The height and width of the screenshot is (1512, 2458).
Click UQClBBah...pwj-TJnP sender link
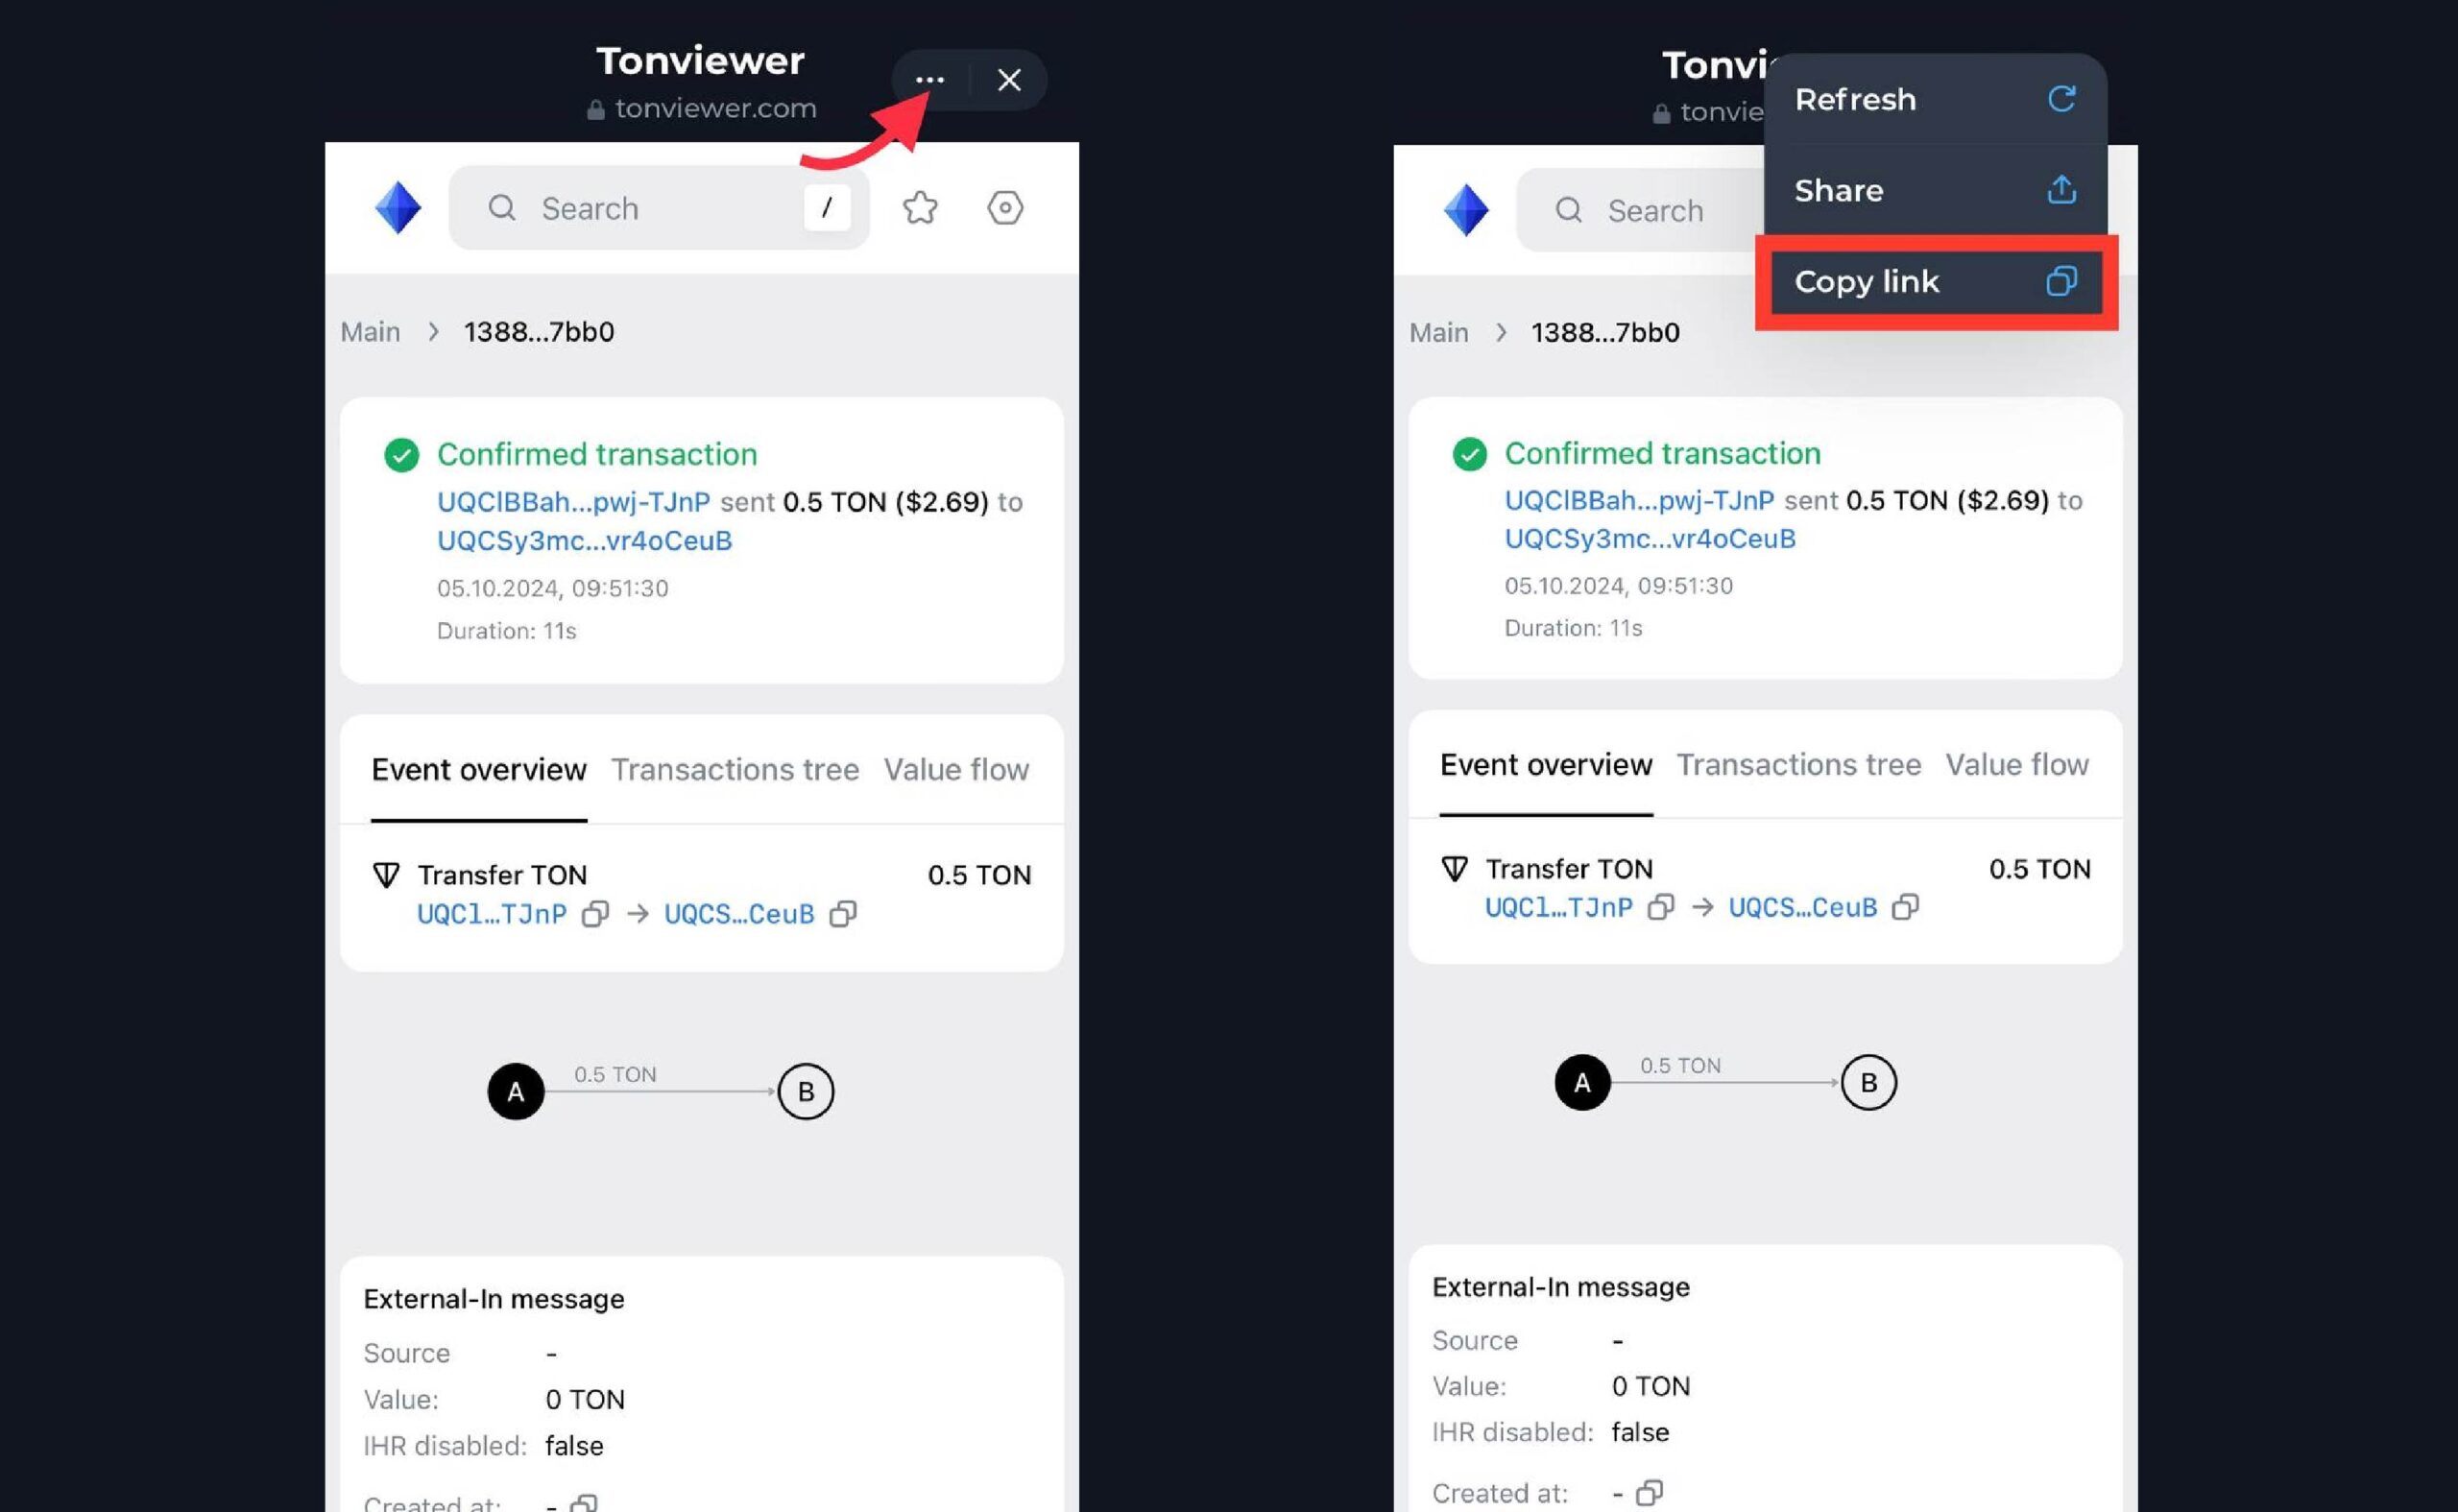572,502
